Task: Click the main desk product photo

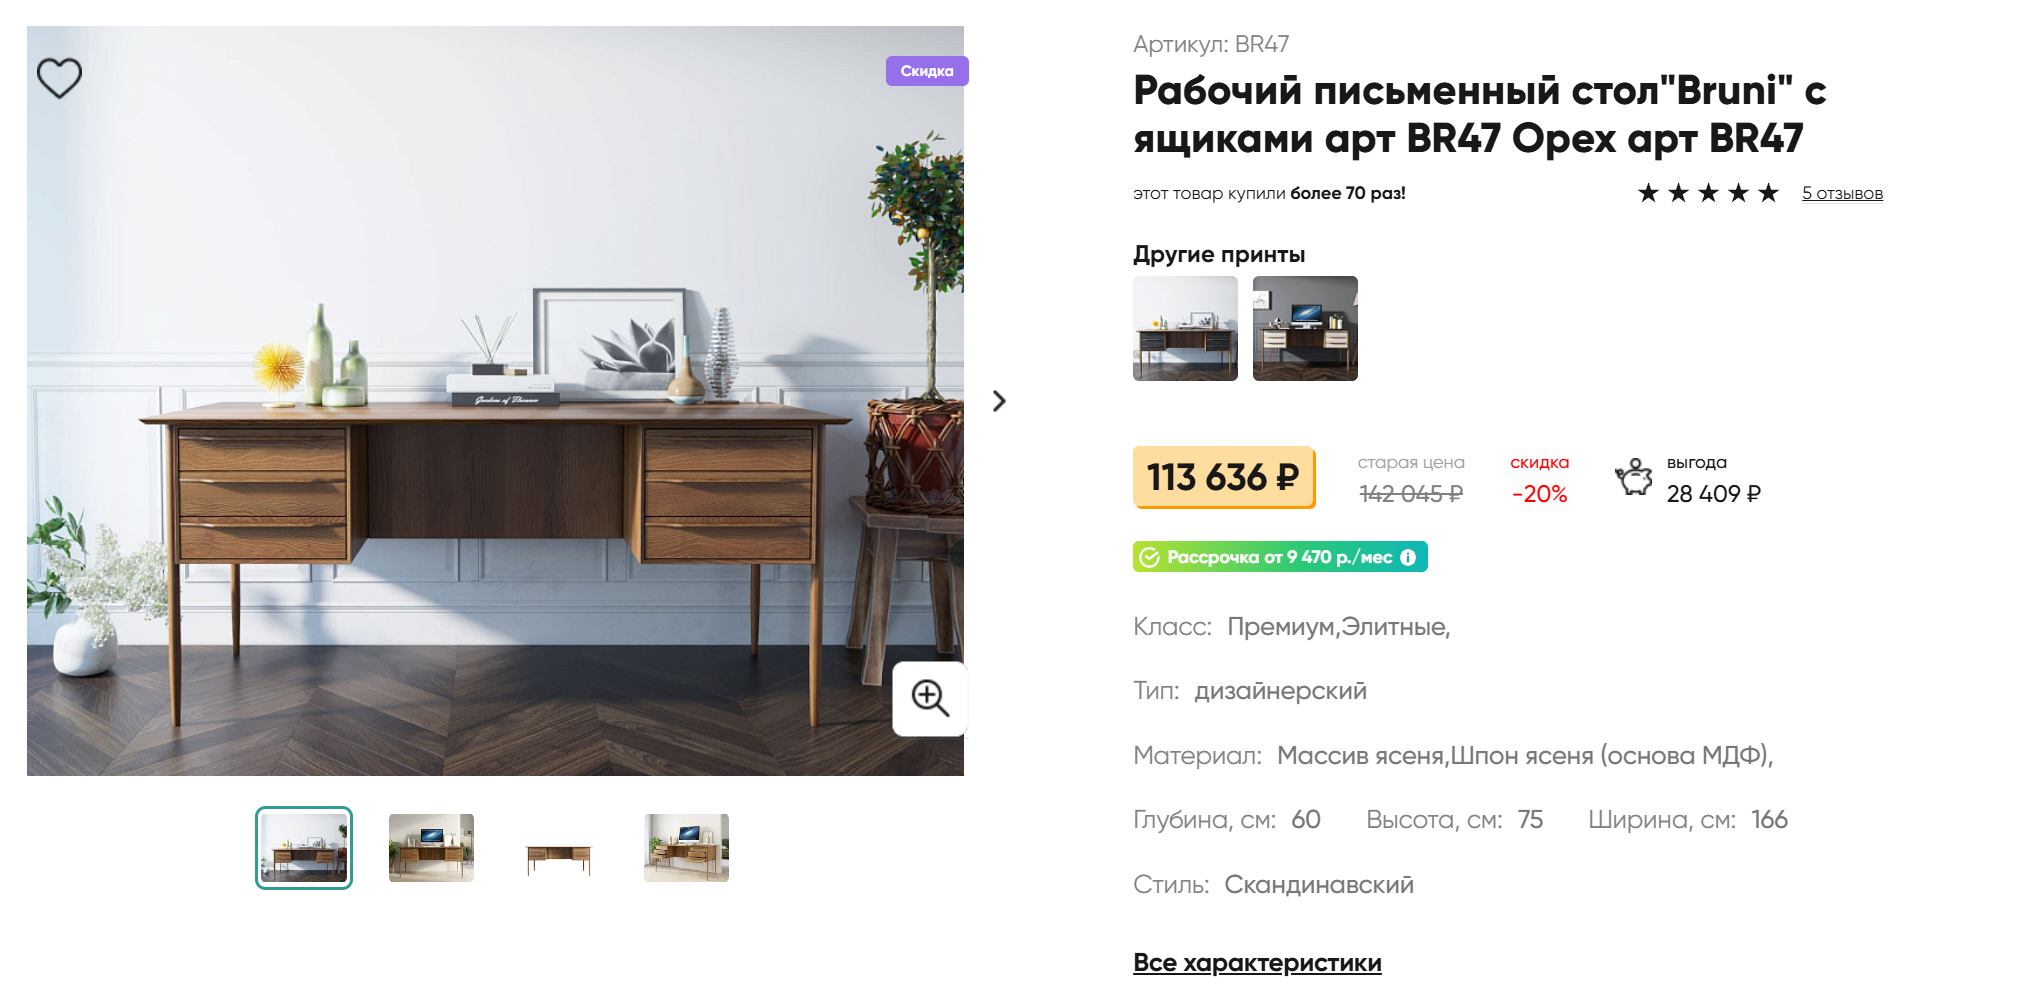Action: tap(495, 401)
